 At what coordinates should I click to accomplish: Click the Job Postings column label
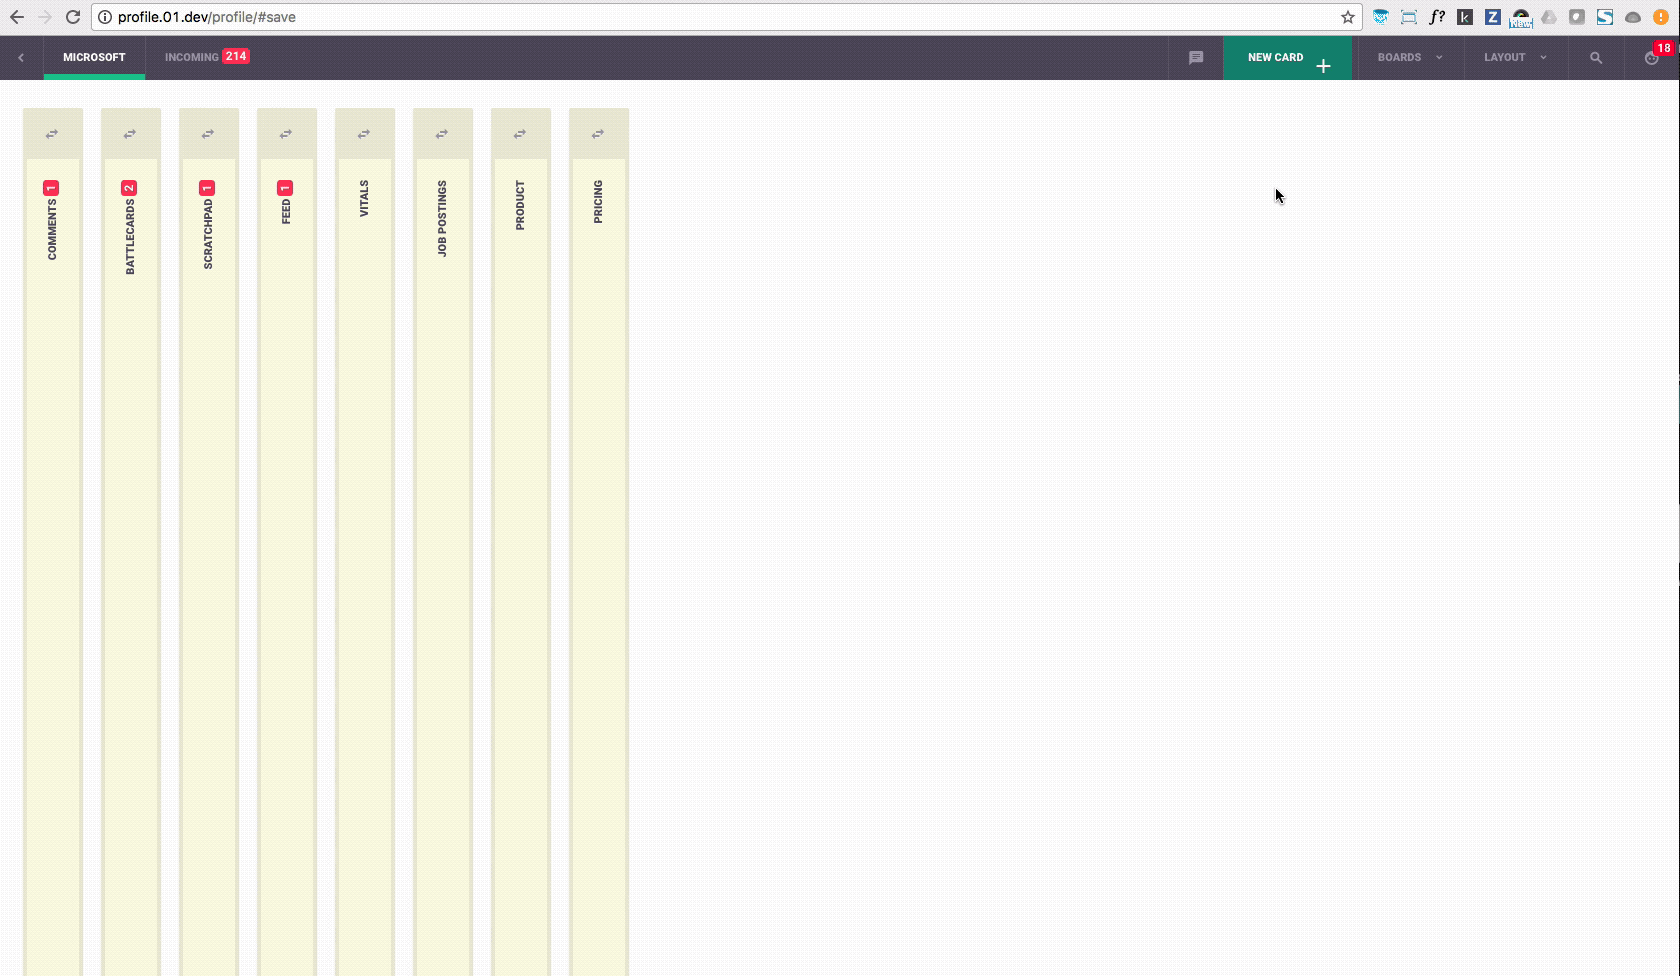(x=442, y=219)
